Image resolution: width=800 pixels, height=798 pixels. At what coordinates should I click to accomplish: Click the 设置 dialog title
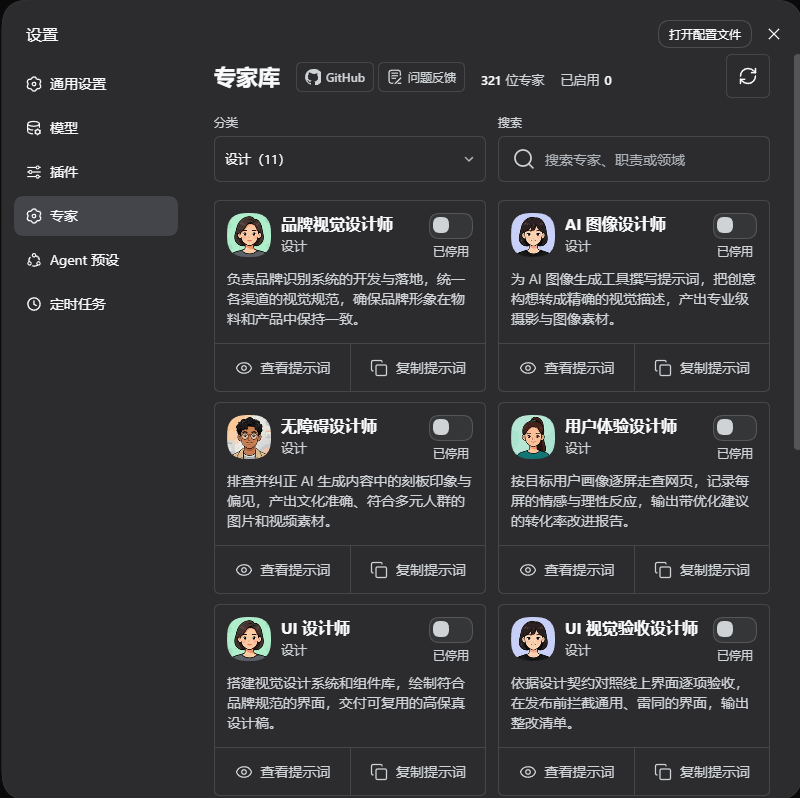coord(42,35)
